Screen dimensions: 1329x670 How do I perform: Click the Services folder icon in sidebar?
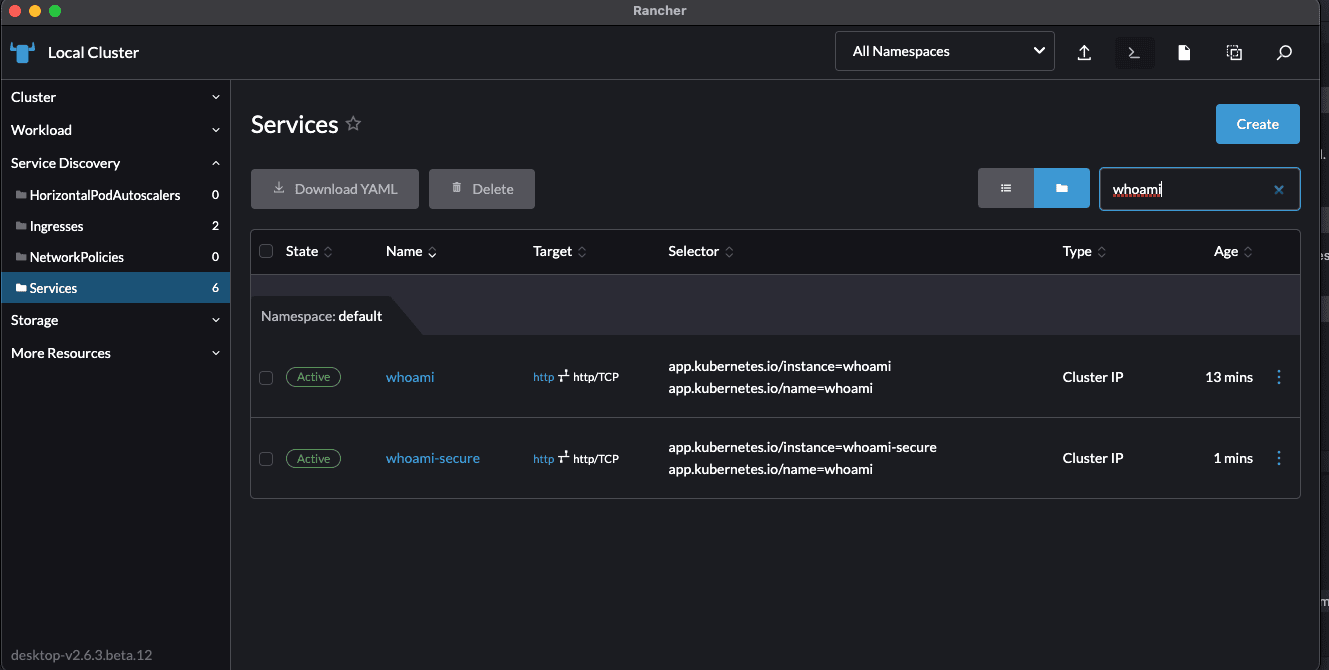click(21, 288)
